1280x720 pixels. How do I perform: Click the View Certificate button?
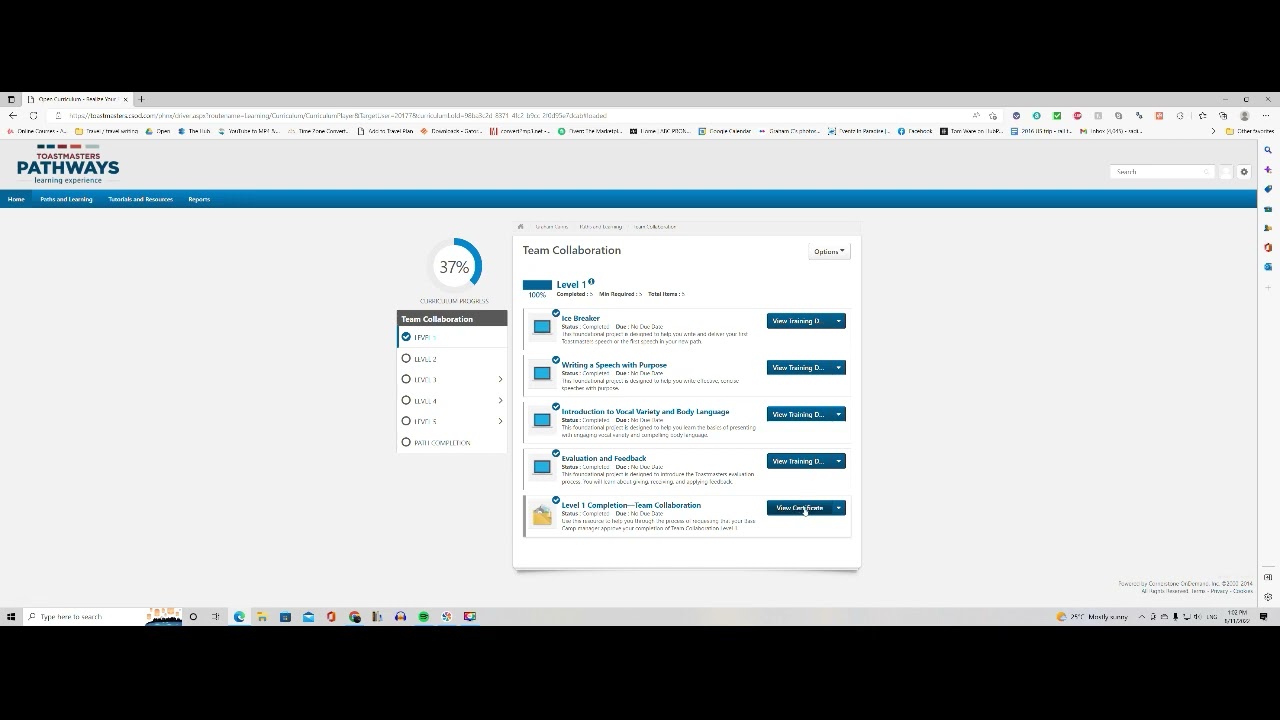click(x=799, y=508)
